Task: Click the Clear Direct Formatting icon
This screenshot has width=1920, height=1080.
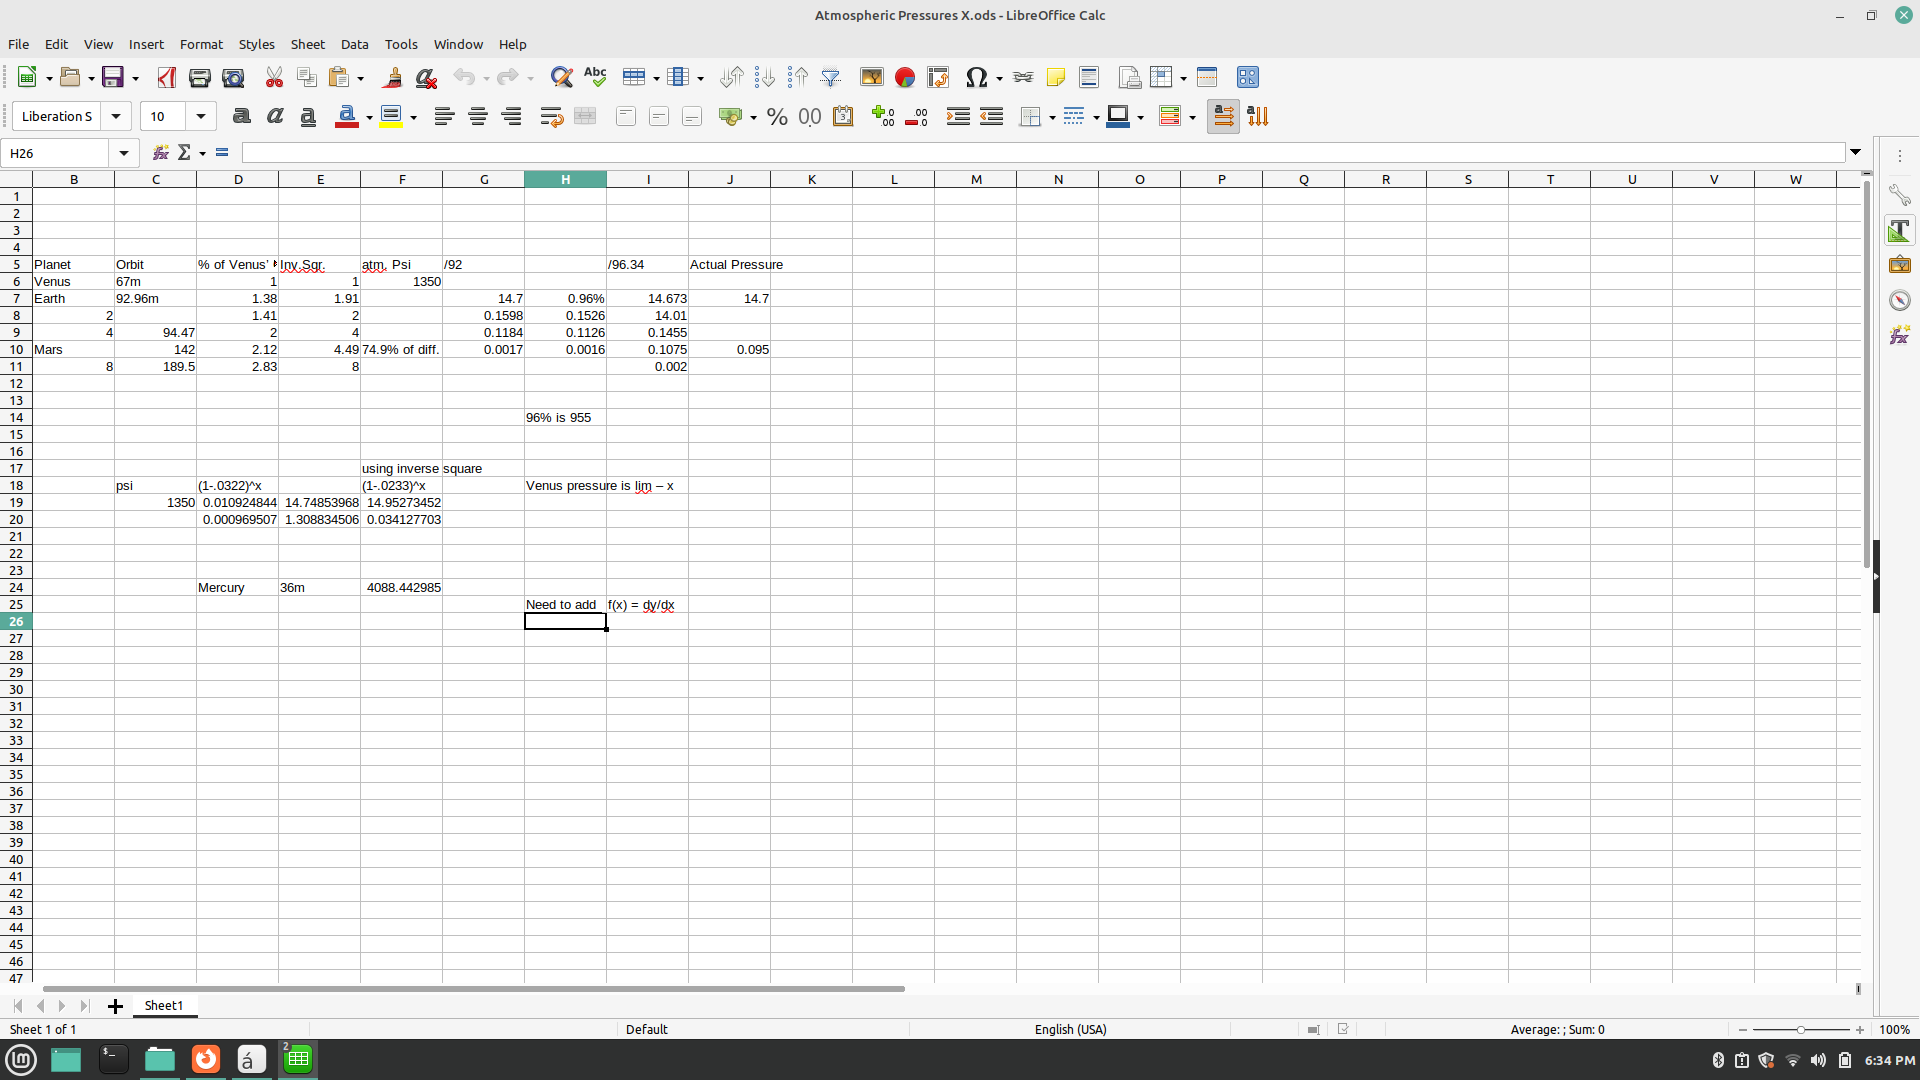Action: (x=426, y=77)
